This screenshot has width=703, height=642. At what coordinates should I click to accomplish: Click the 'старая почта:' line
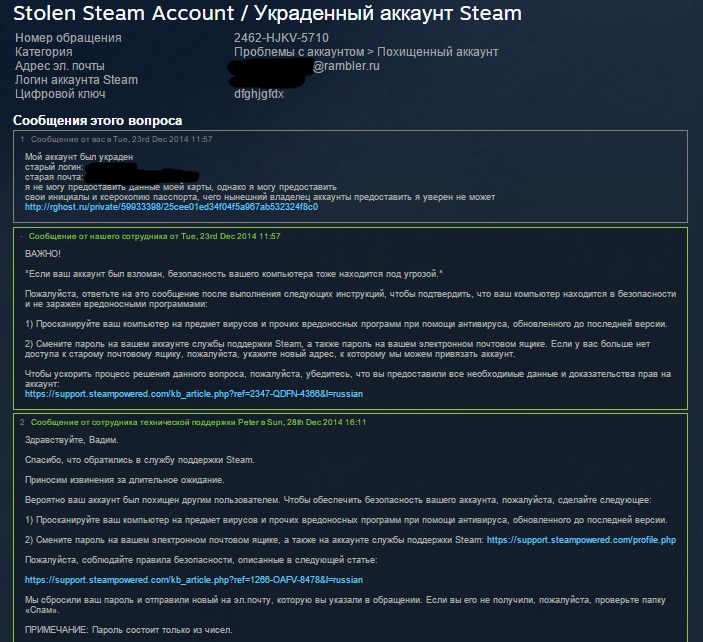(x=54, y=177)
